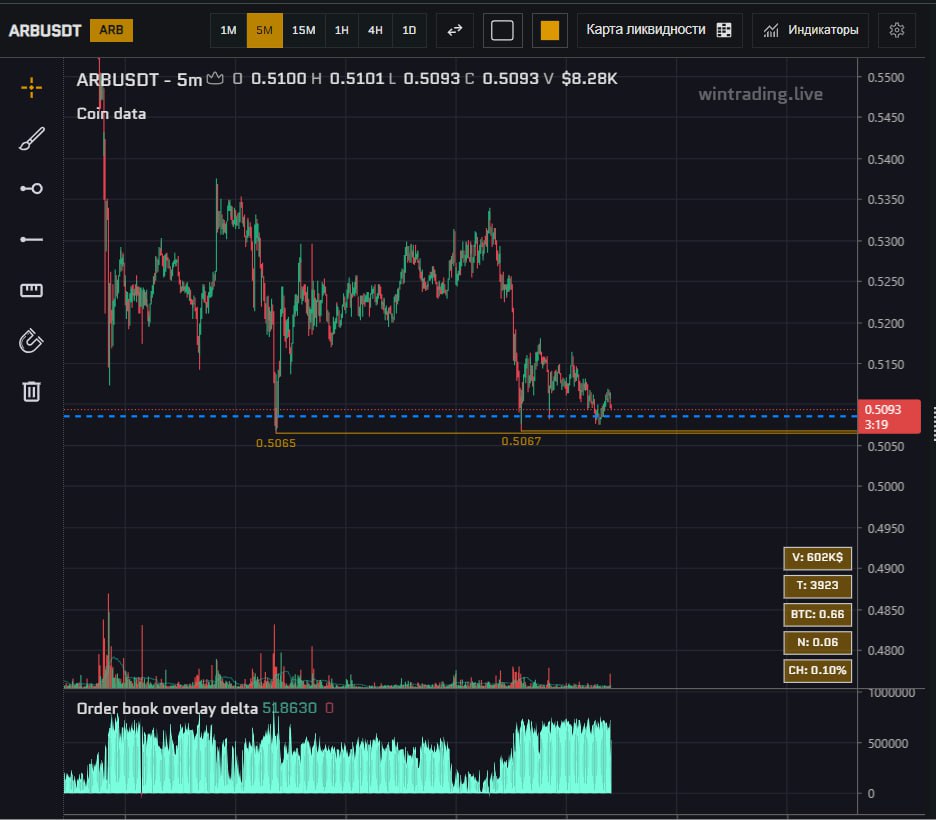This screenshot has width=936, height=820.
Task: Open the Индикаторы indicators menu
Action: 810,30
